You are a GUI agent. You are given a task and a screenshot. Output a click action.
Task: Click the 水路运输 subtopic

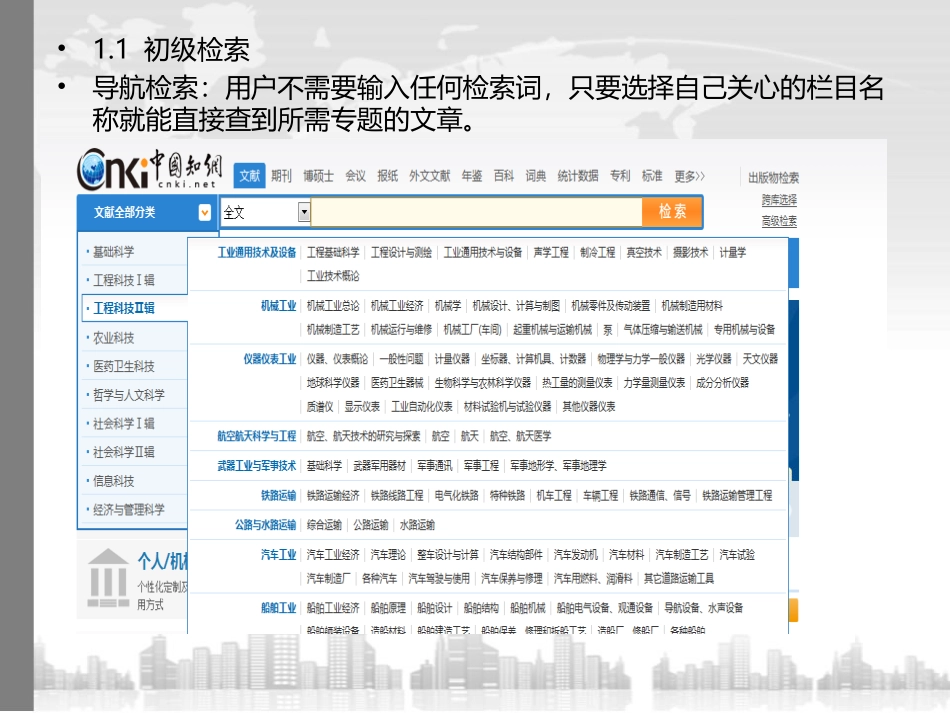point(417,525)
